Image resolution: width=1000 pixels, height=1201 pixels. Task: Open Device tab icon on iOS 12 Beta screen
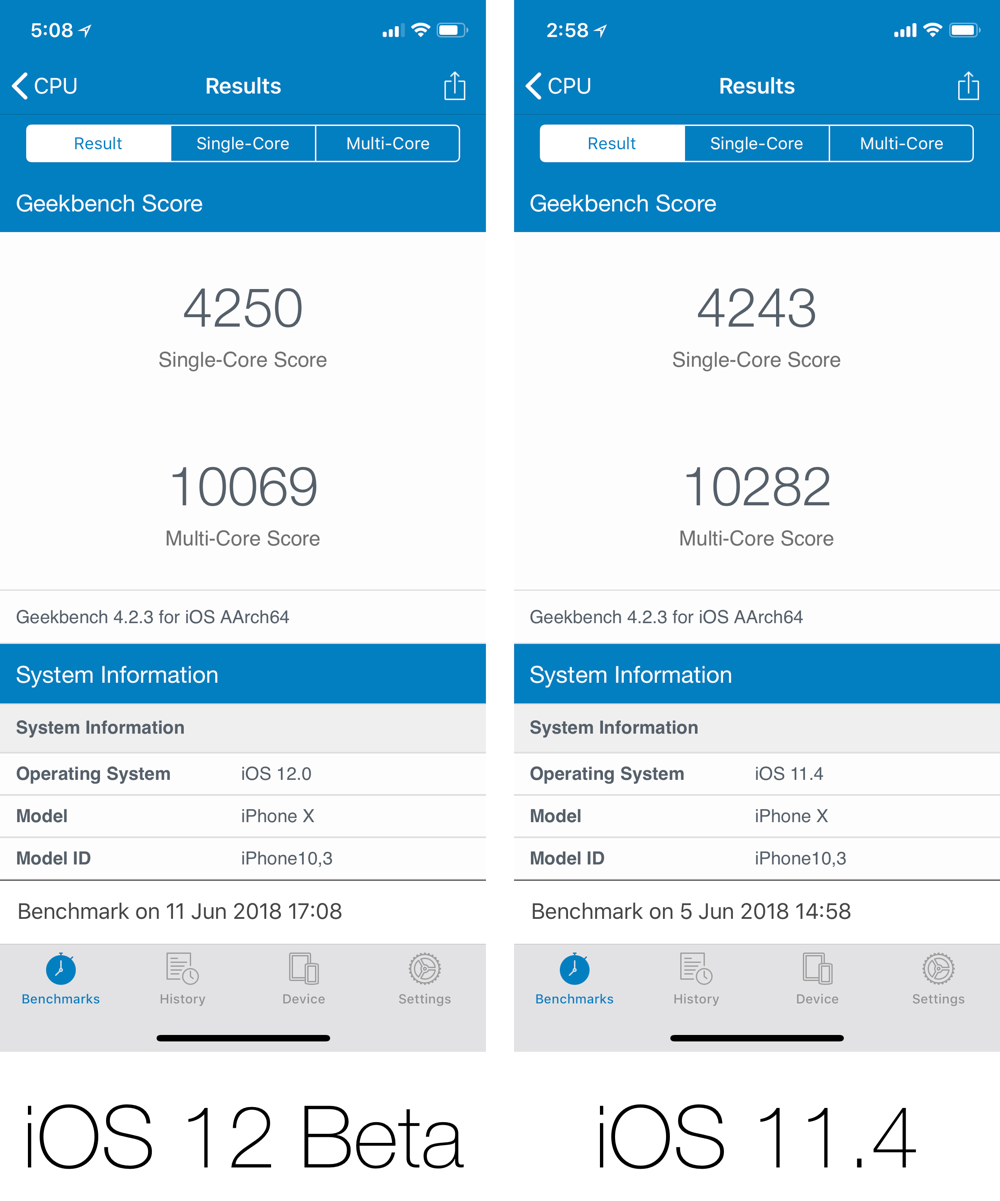(x=304, y=969)
